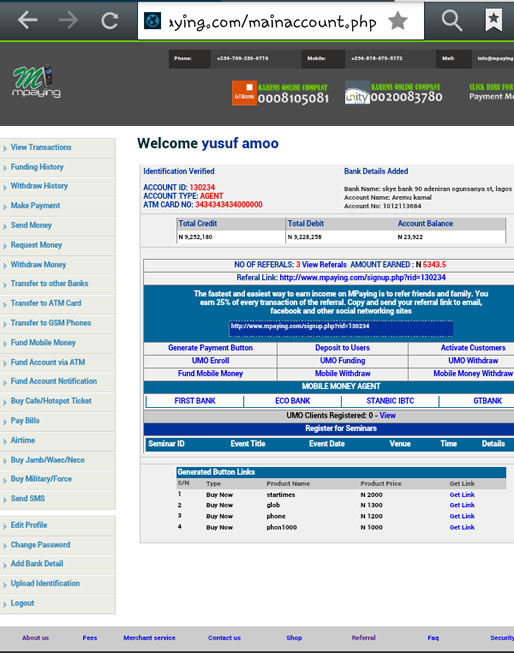Viewport: 514px width, 653px height.
Task: Open Withdraw History in the sidebar
Action: [39, 186]
